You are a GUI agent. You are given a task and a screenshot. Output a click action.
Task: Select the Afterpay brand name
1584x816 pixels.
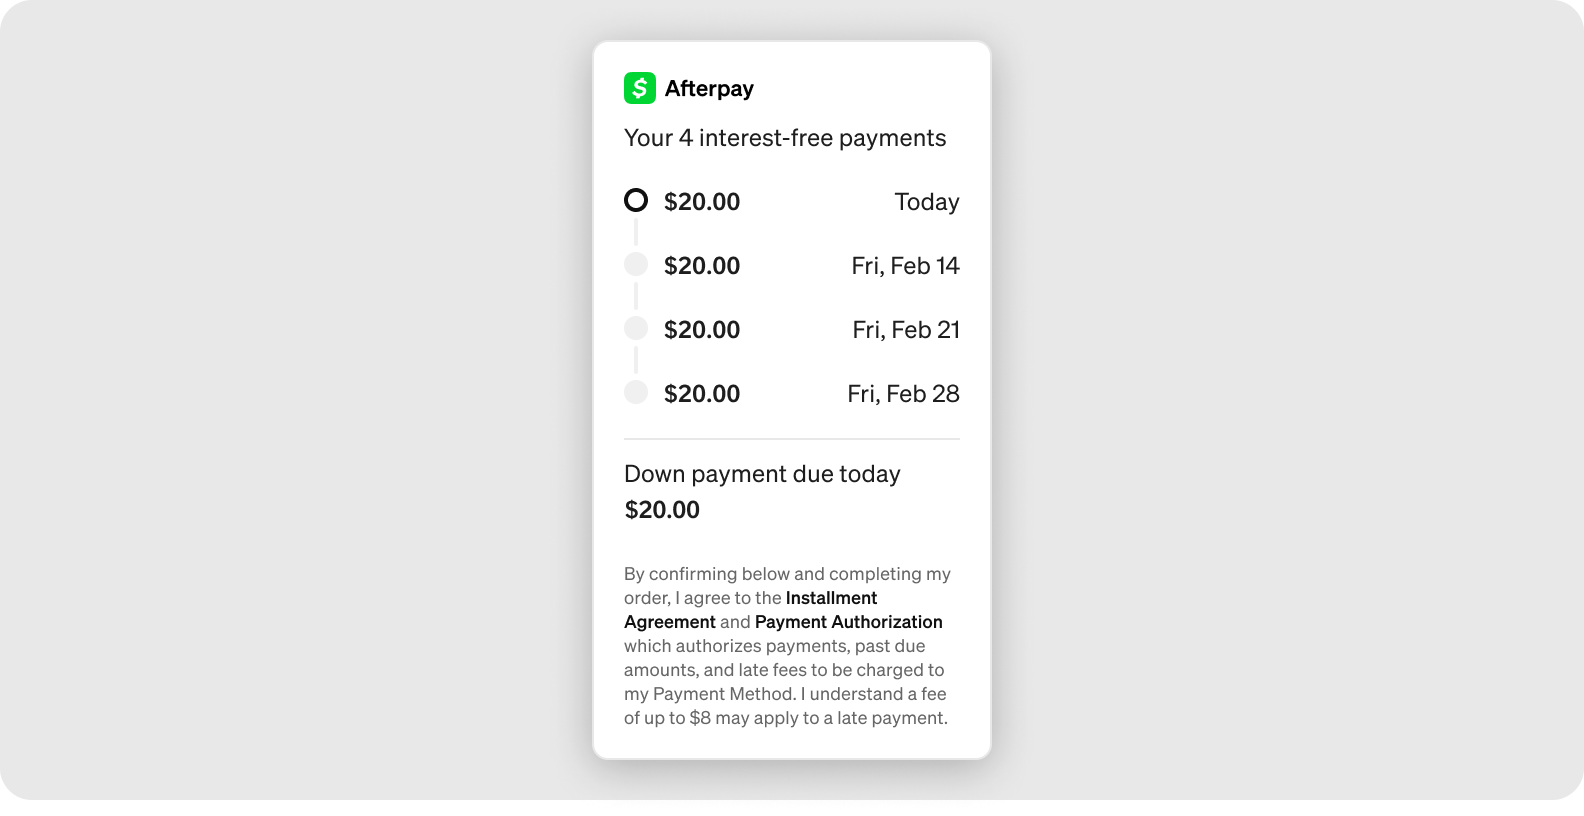710,88
